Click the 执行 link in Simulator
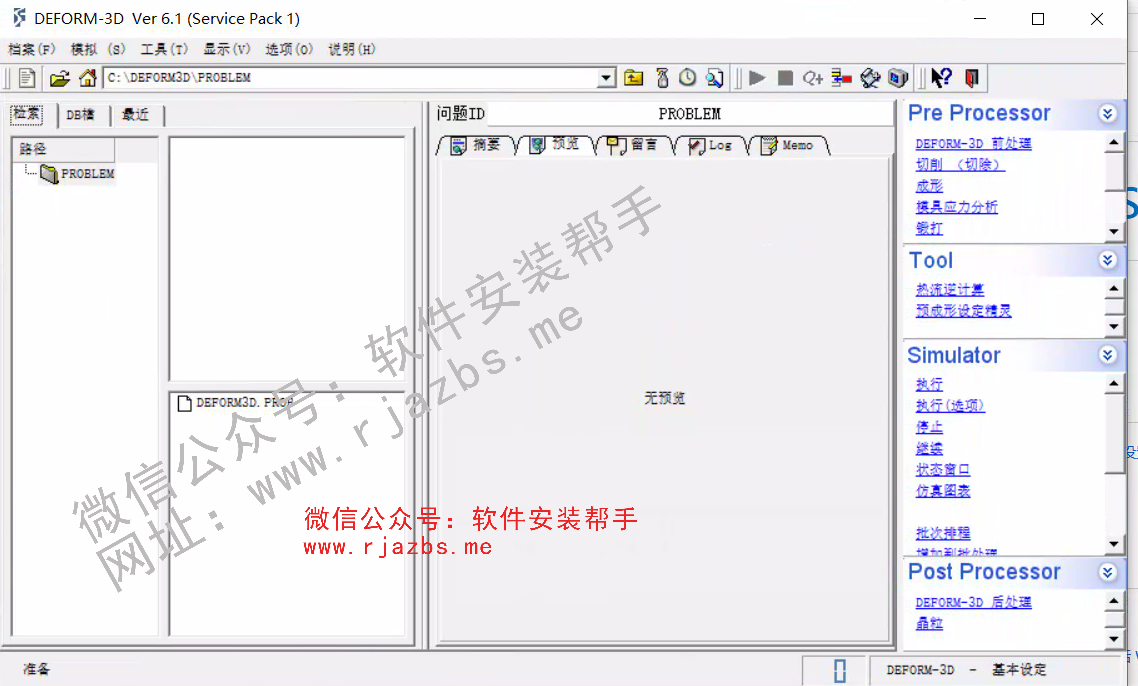The height and width of the screenshot is (686, 1138). pyautogui.click(x=930, y=384)
